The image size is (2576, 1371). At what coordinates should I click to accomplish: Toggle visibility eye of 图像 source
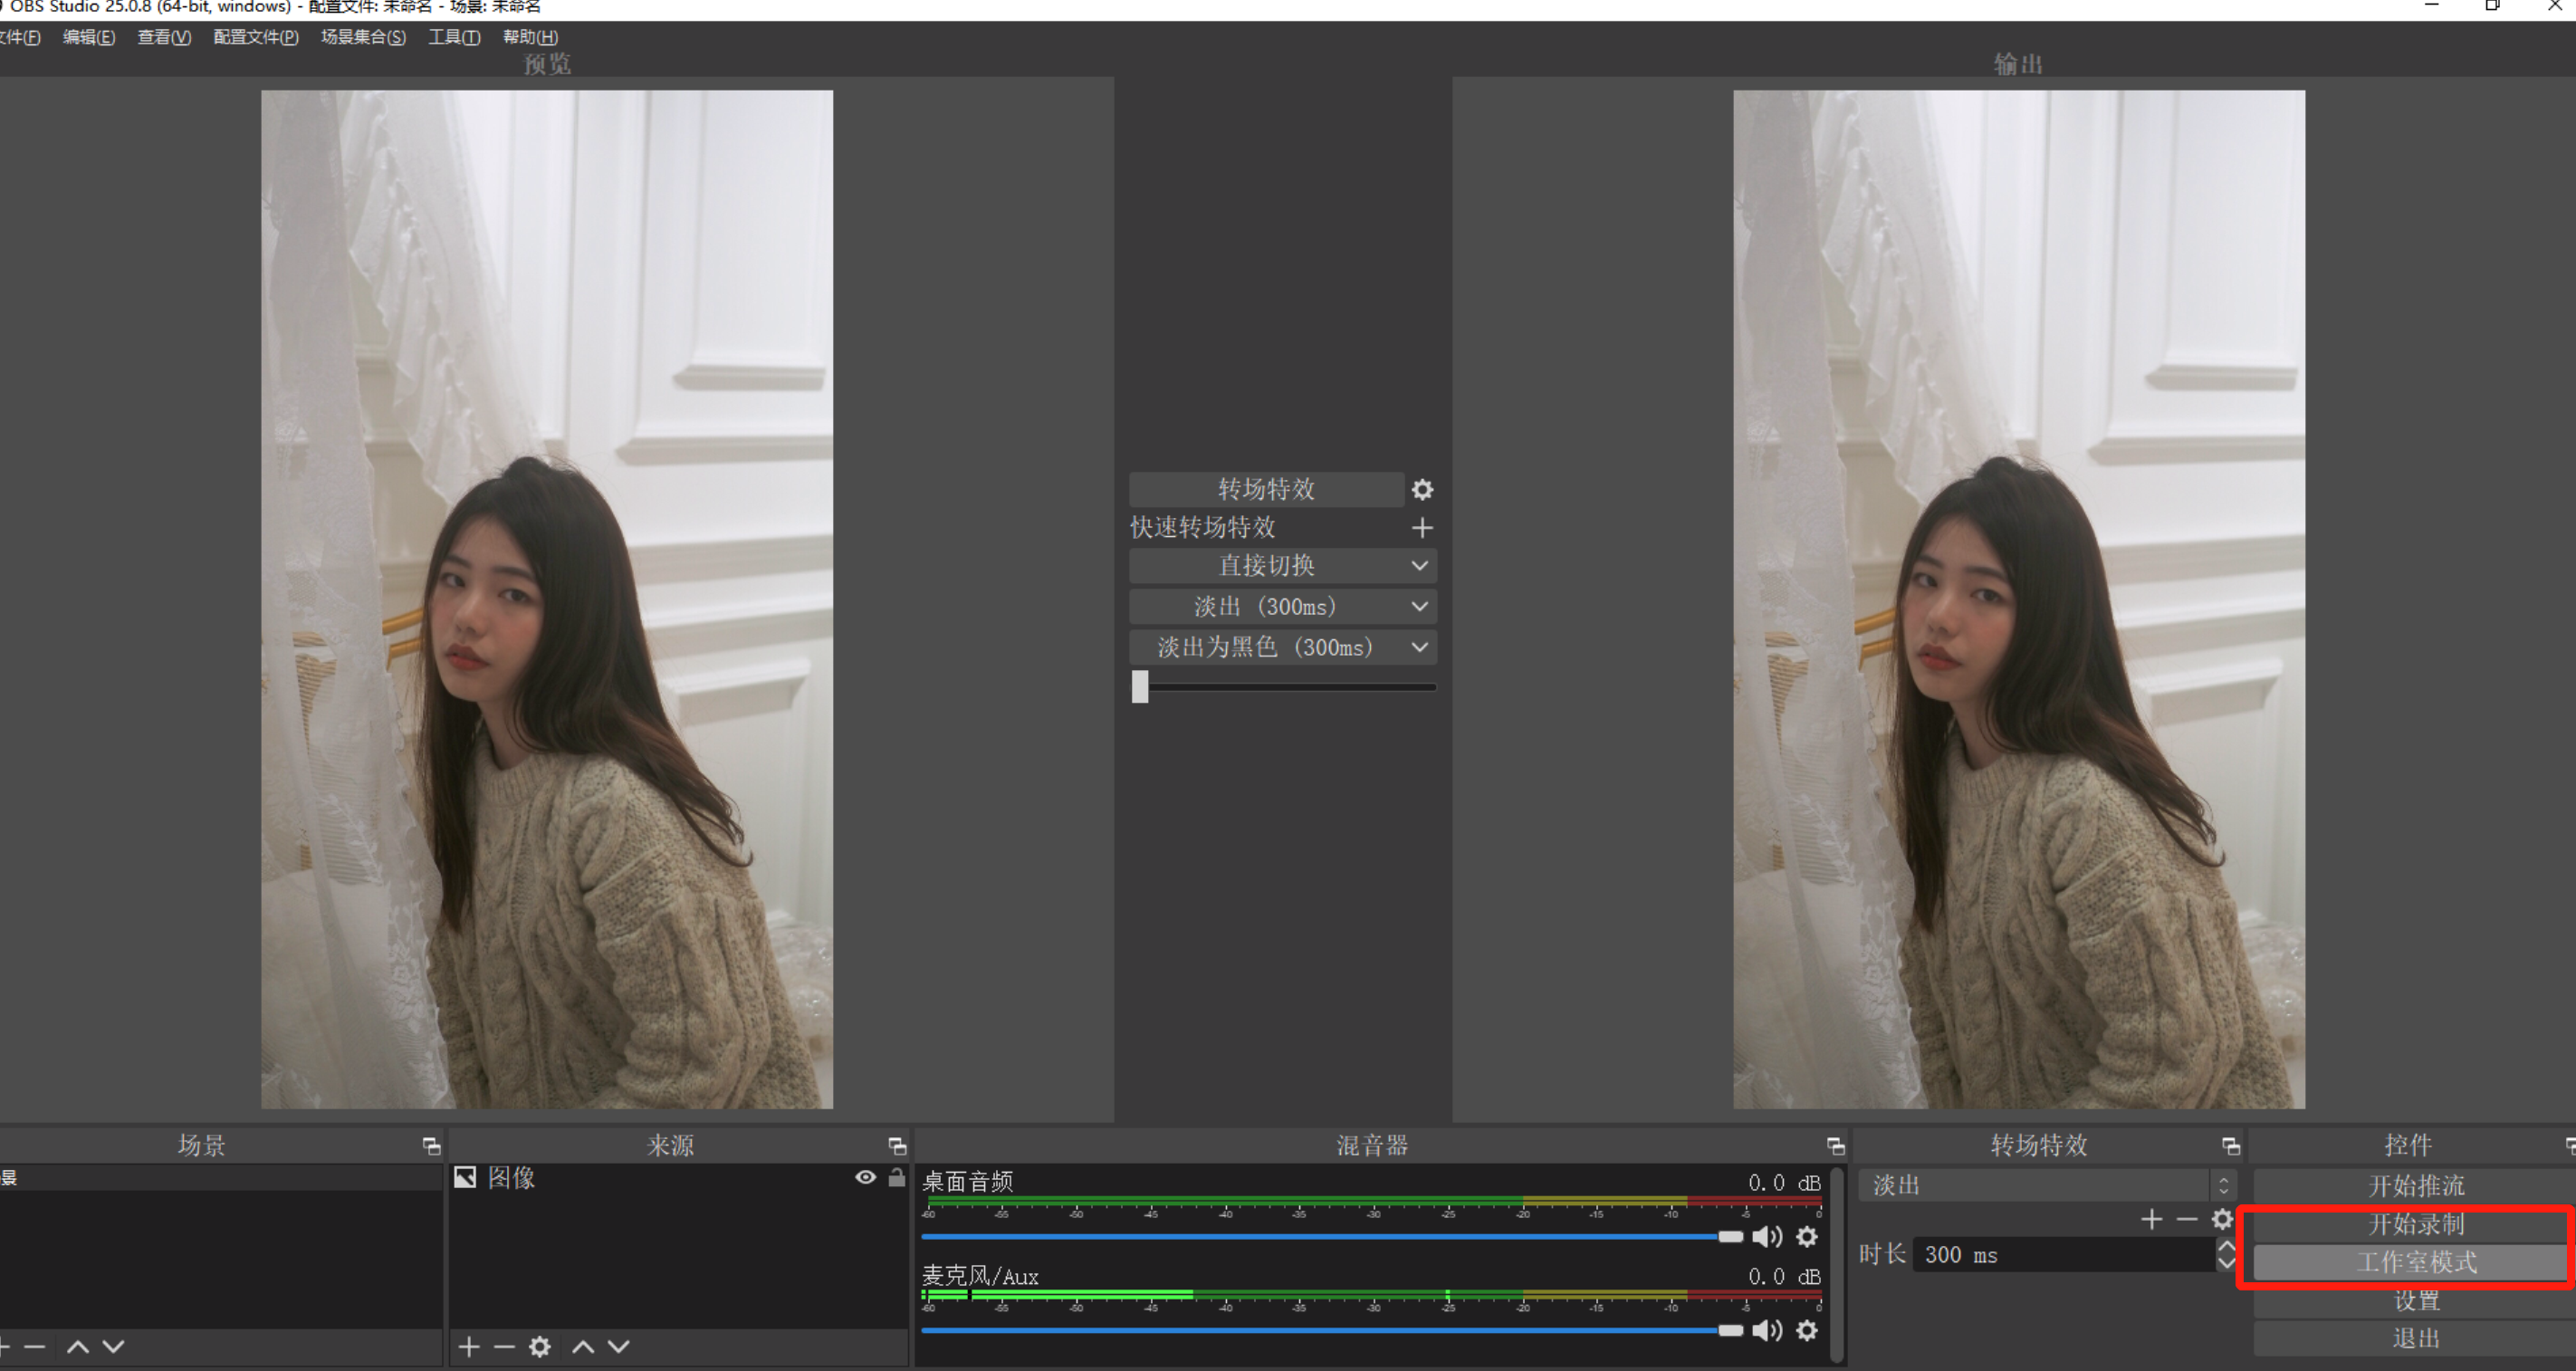(x=866, y=1178)
